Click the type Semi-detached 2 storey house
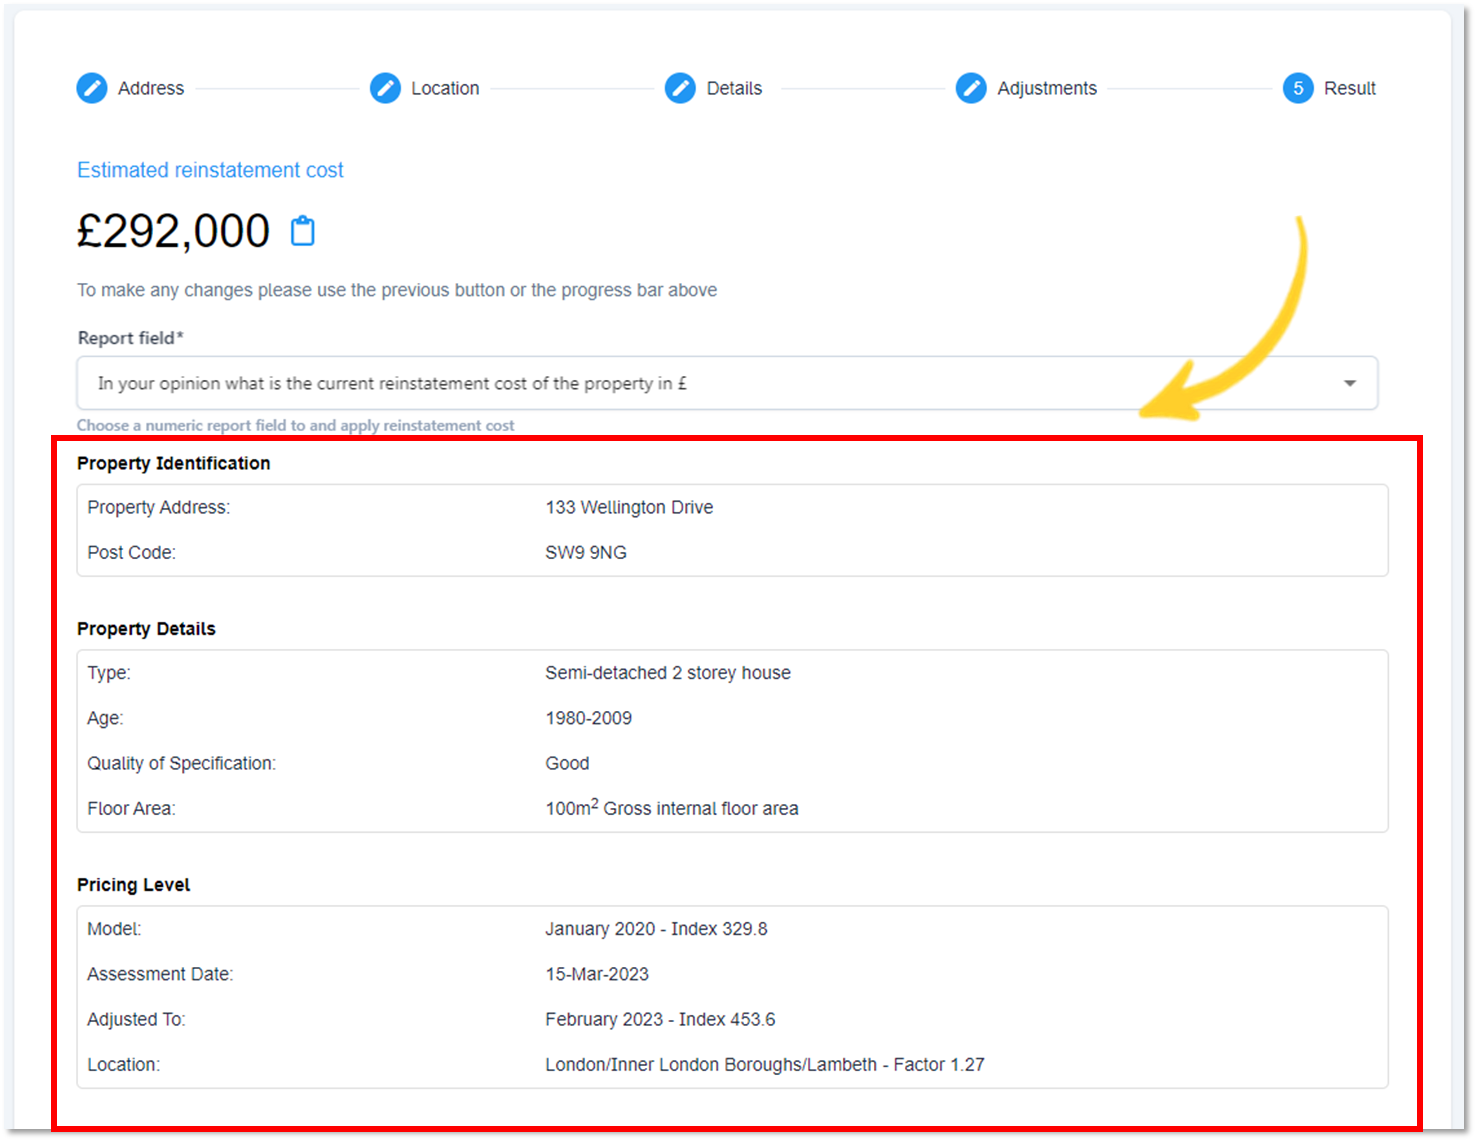Screen dimensions: 1477x1142 tap(668, 673)
